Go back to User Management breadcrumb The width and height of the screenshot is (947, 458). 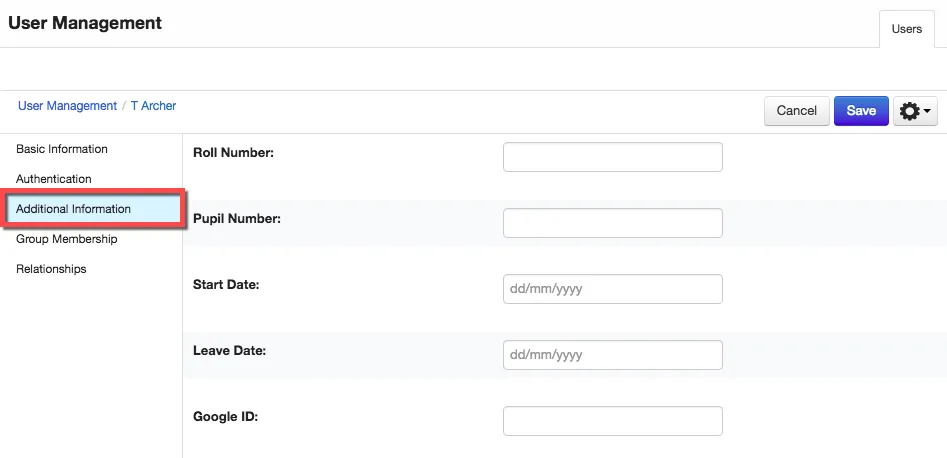(x=67, y=106)
